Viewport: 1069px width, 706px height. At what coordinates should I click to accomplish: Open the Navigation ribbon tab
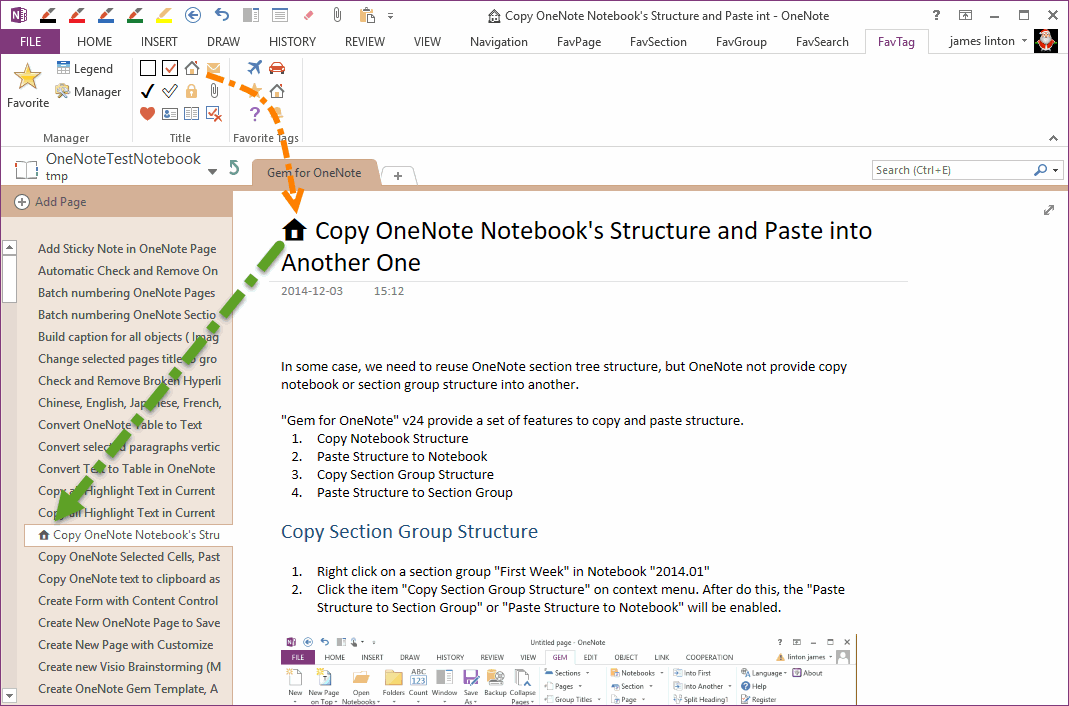pos(499,42)
